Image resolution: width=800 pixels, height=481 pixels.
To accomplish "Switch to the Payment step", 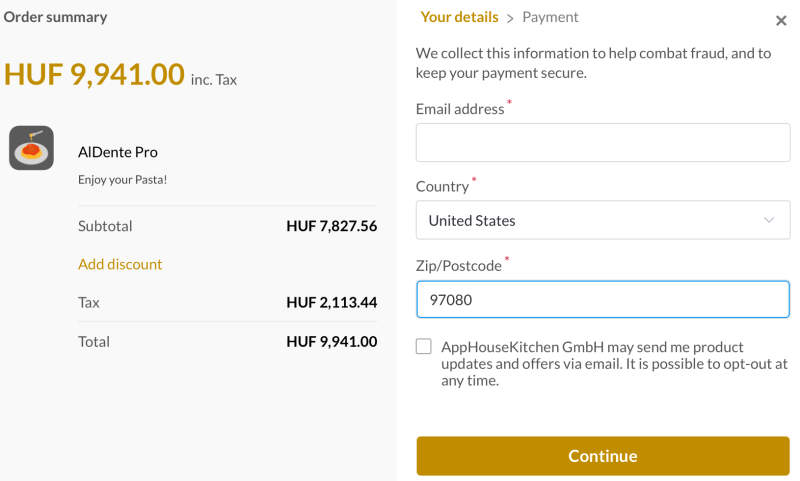I will coord(550,17).
